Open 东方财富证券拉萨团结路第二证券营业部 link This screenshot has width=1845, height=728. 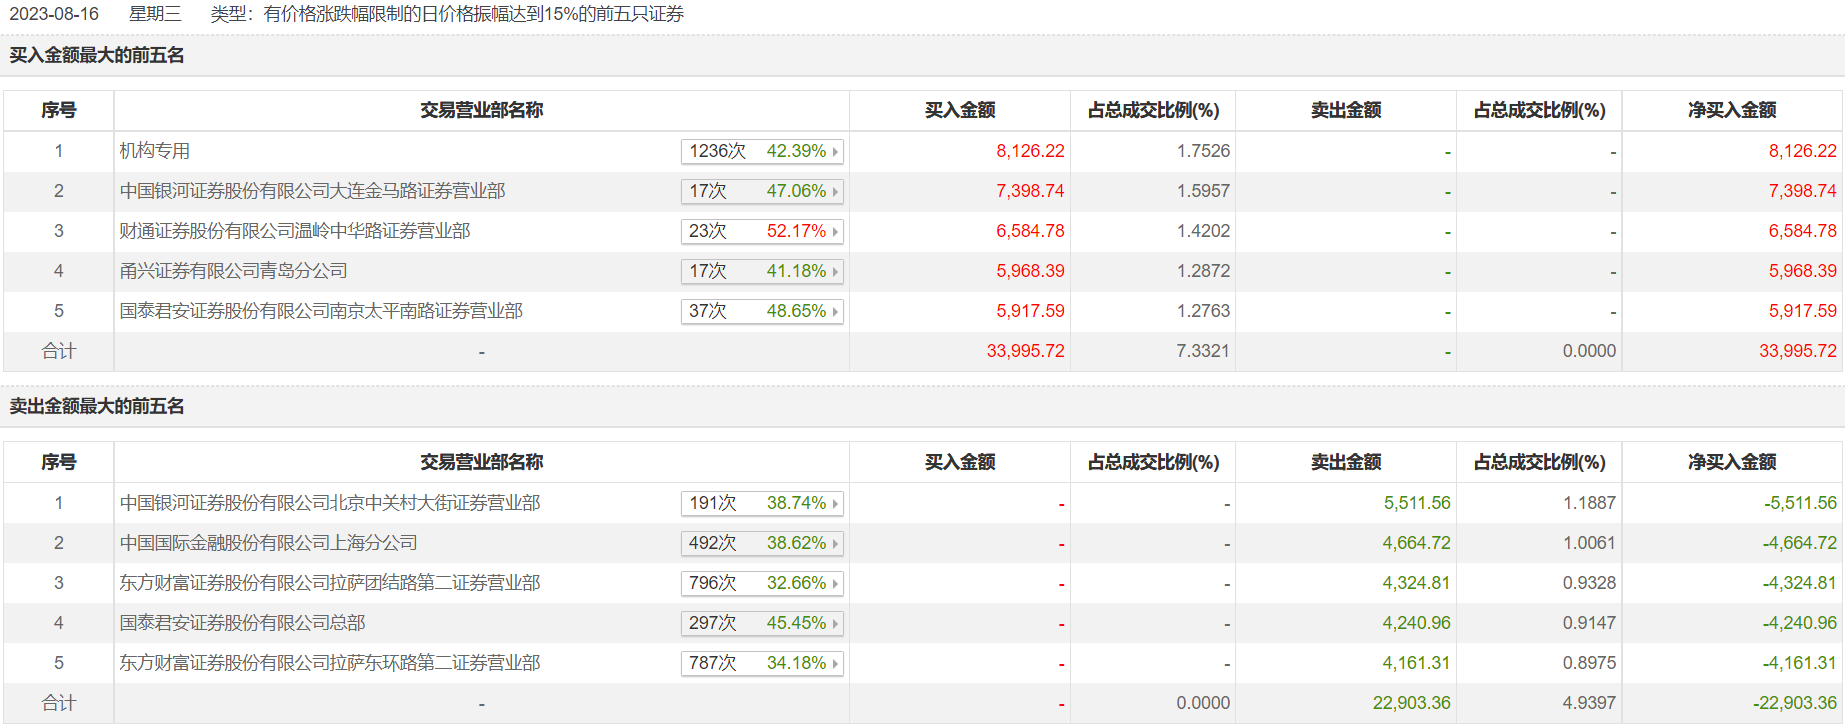coord(330,583)
